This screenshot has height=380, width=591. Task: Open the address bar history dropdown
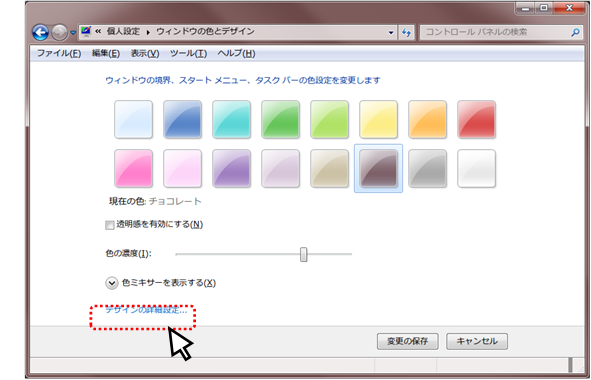[x=391, y=32]
